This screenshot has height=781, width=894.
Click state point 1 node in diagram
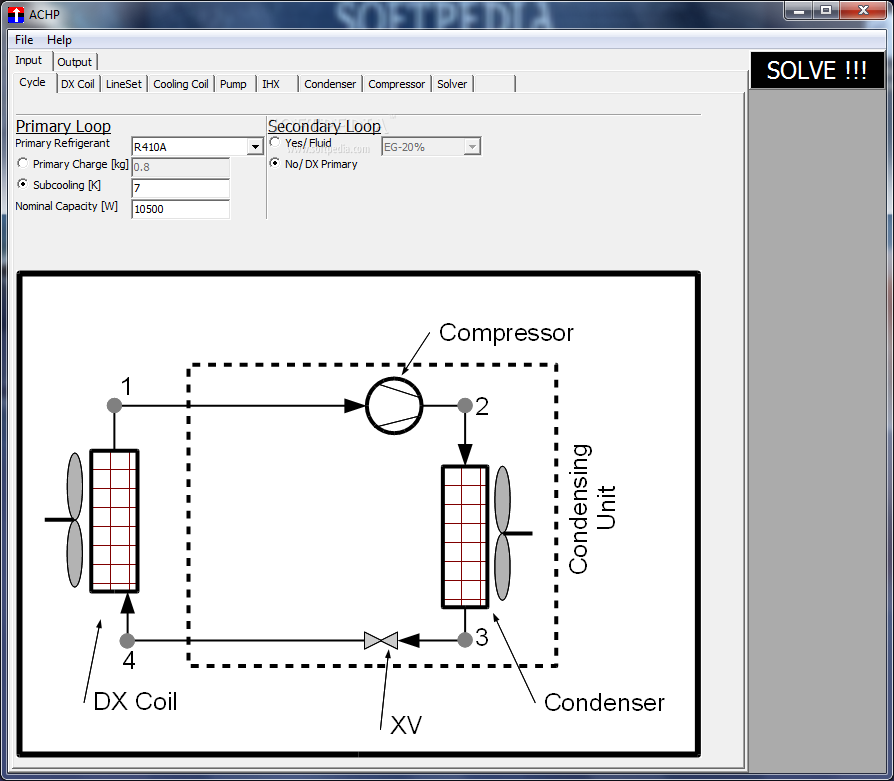tap(114, 405)
